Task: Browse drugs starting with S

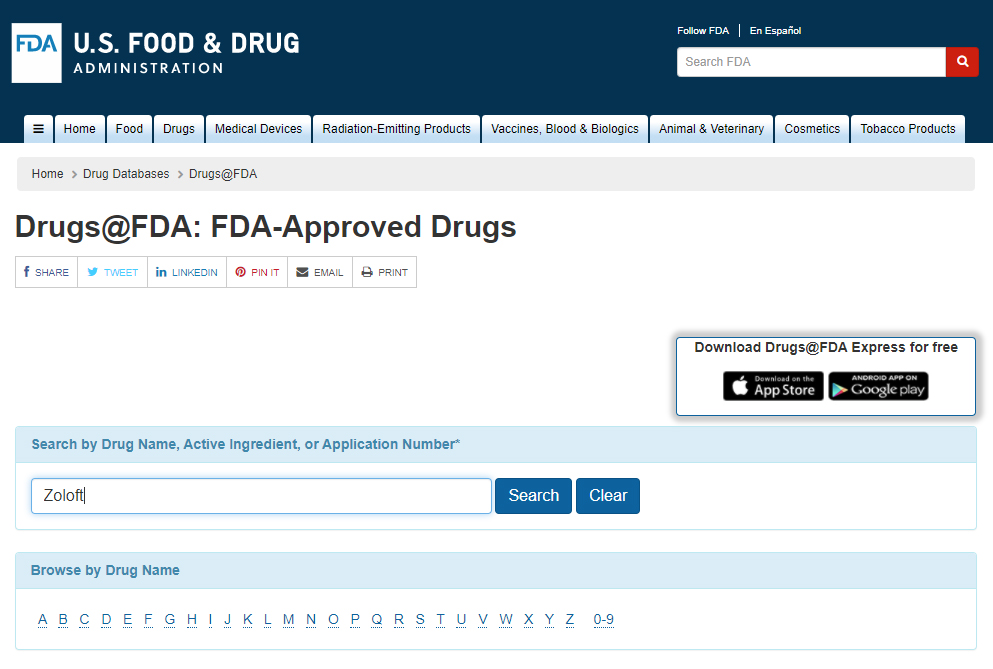Action: tap(420, 620)
